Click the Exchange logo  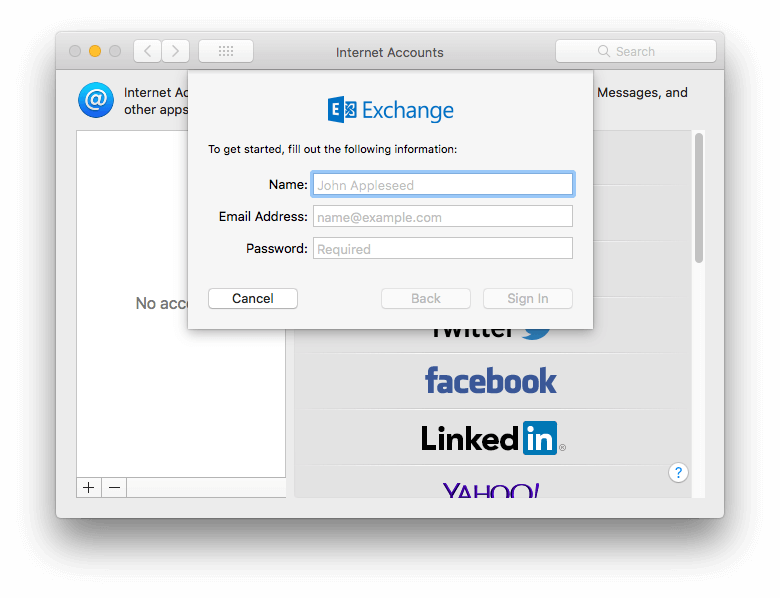pyautogui.click(x=390, y=110)
